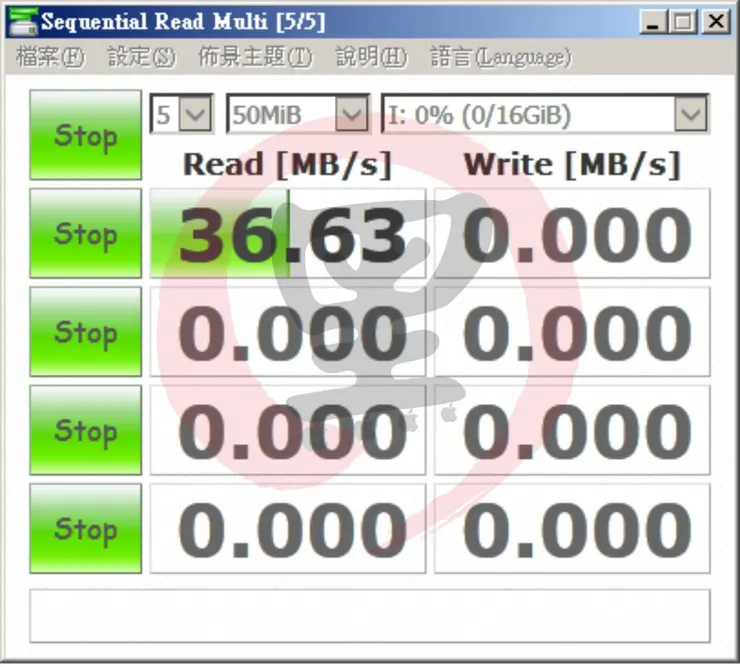Viewport: 740px width, 667px height.
Task: Open the 佈景主題(T) menu
Action: click(x=255, y=57)
